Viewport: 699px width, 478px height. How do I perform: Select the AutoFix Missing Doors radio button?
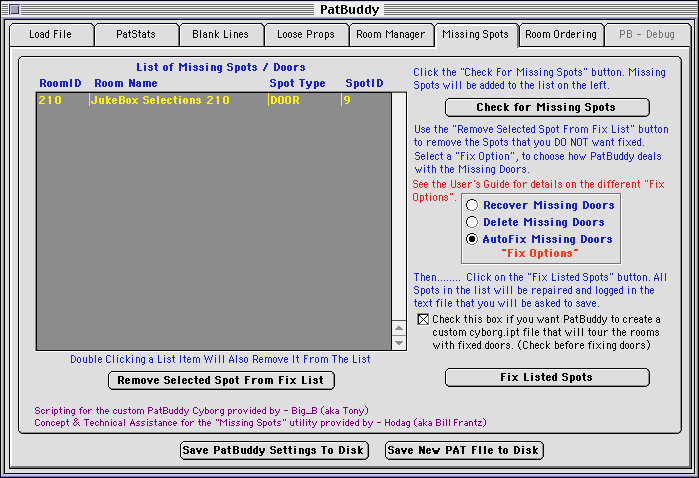point(472,240)
